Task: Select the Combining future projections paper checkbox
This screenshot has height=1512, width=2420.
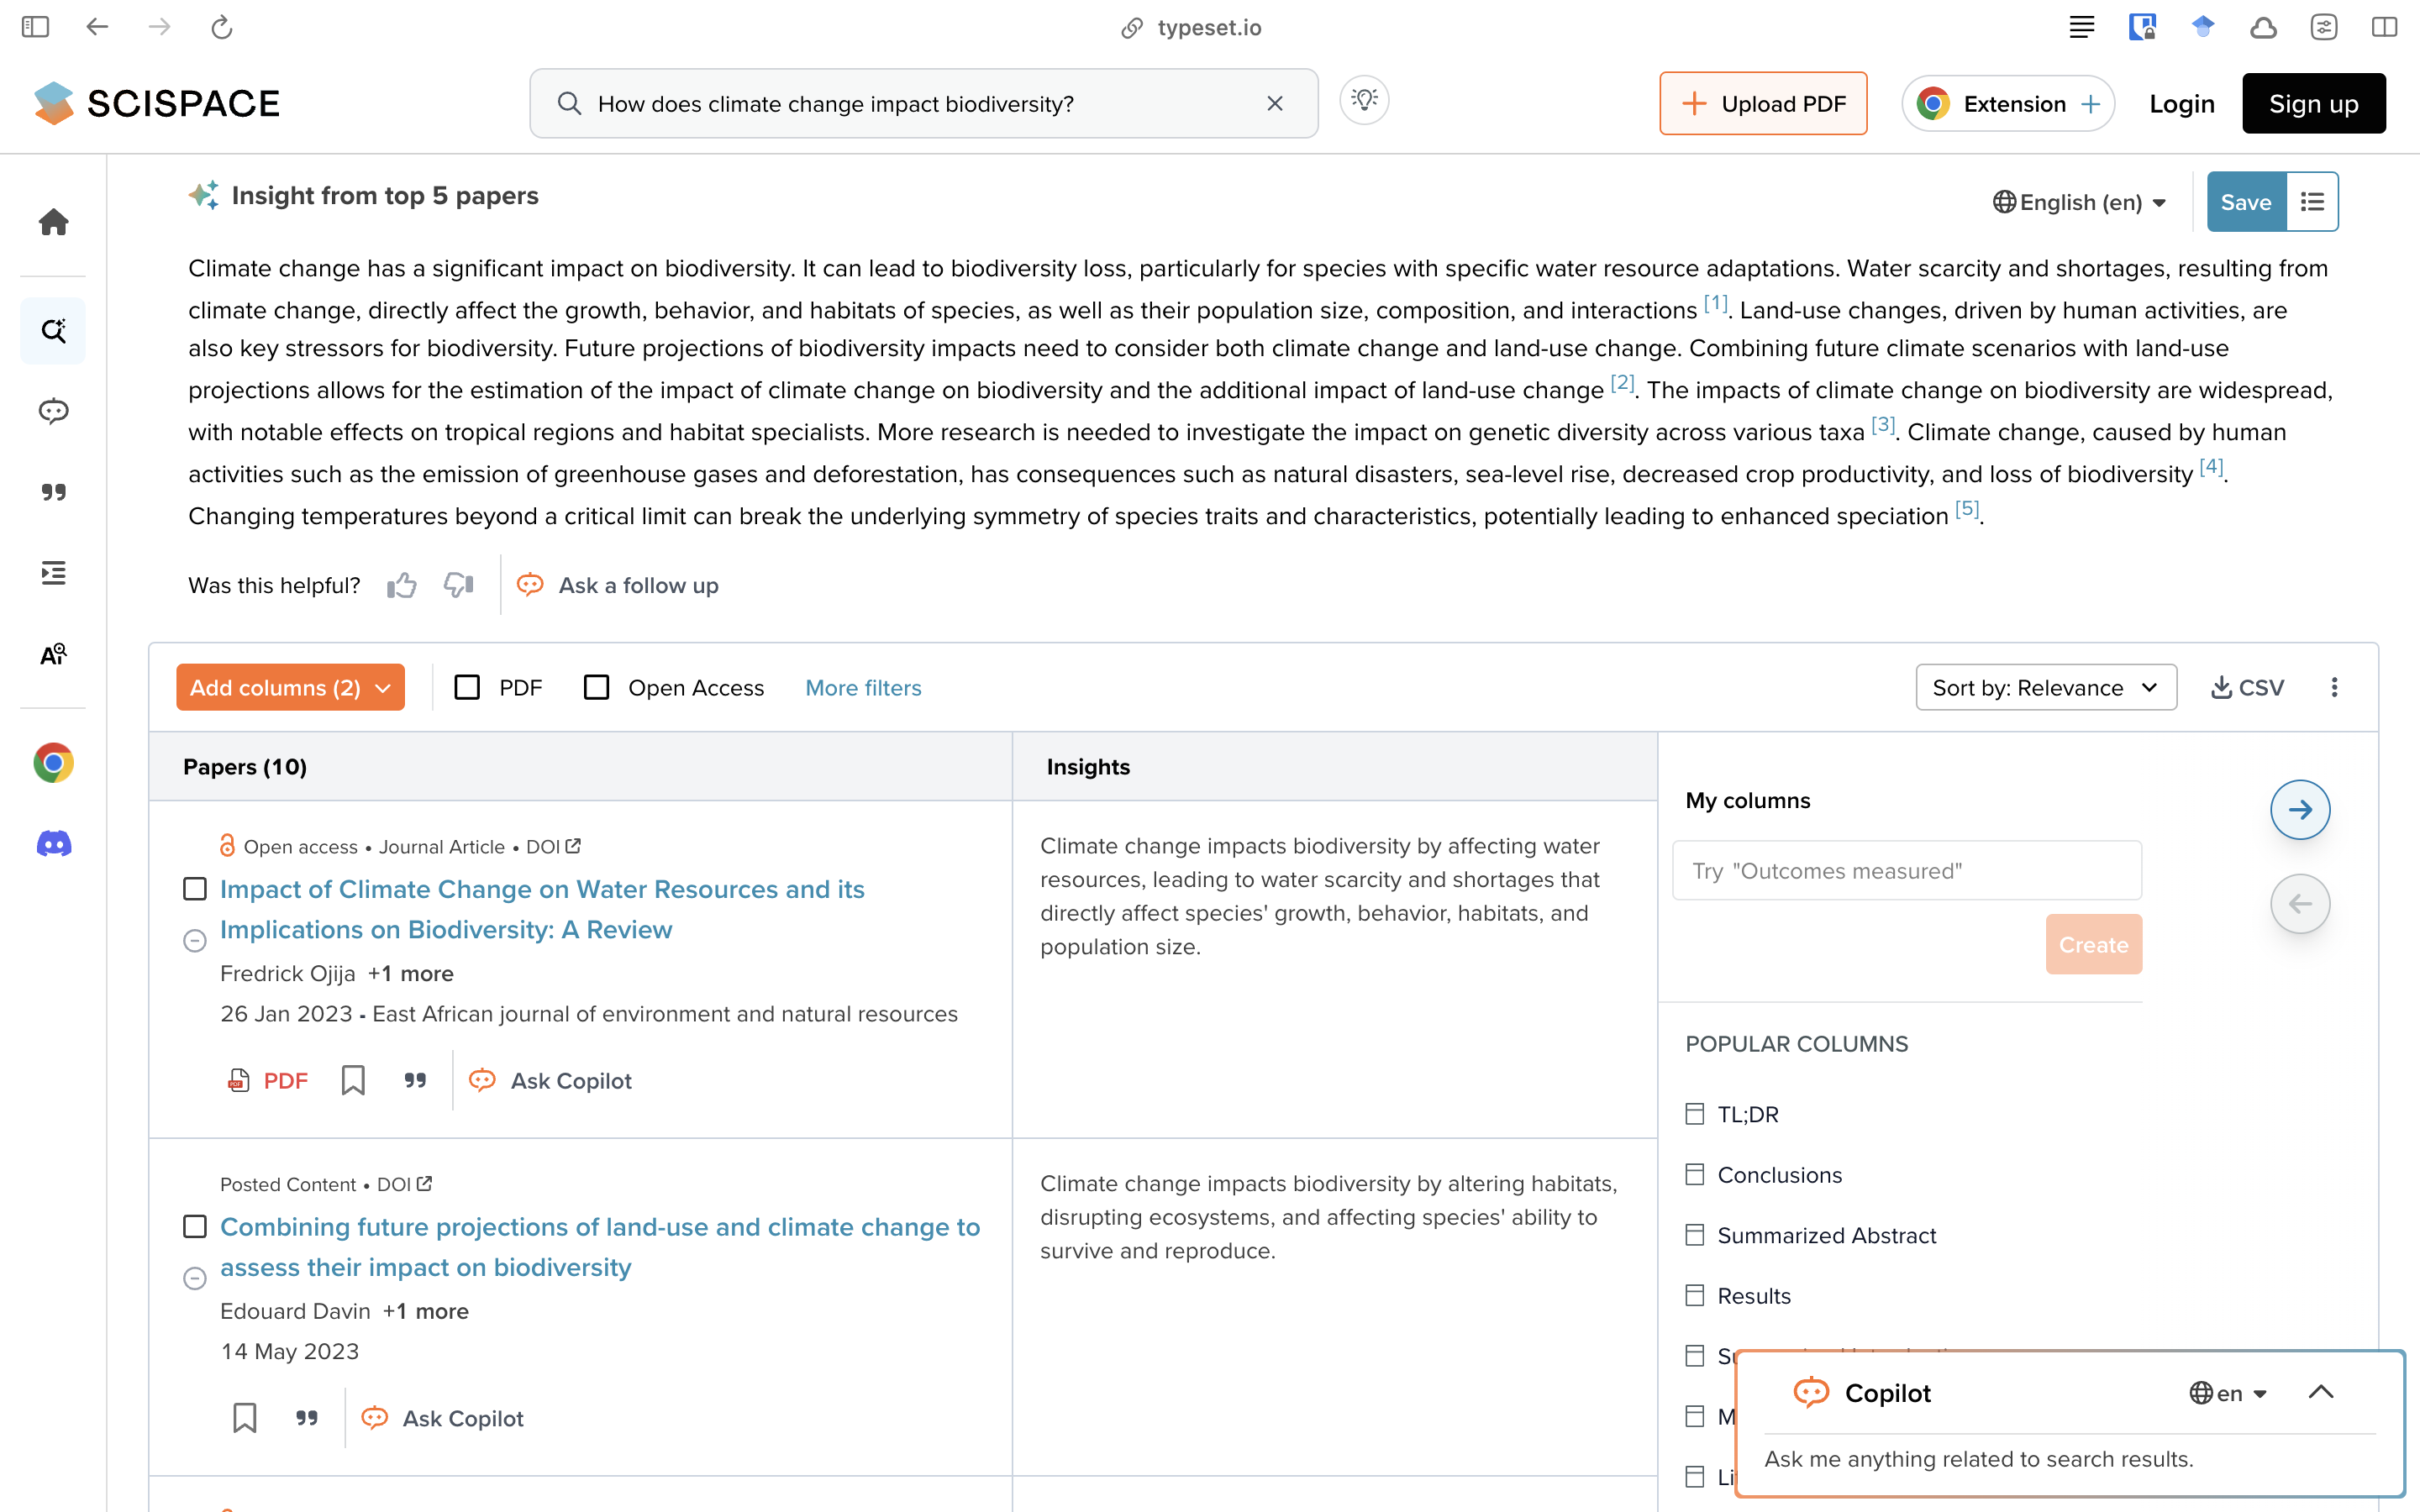Action: pos(195,1227)
